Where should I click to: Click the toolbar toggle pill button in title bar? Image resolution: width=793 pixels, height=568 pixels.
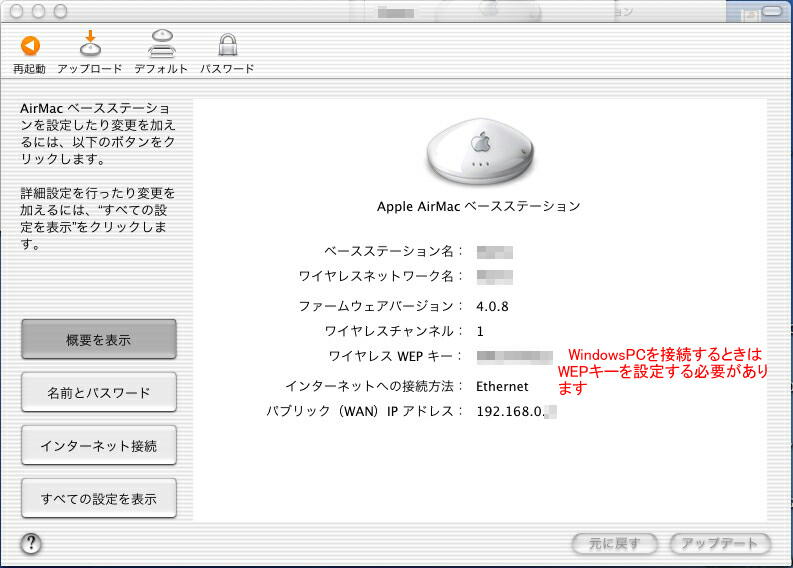point(772,11)
